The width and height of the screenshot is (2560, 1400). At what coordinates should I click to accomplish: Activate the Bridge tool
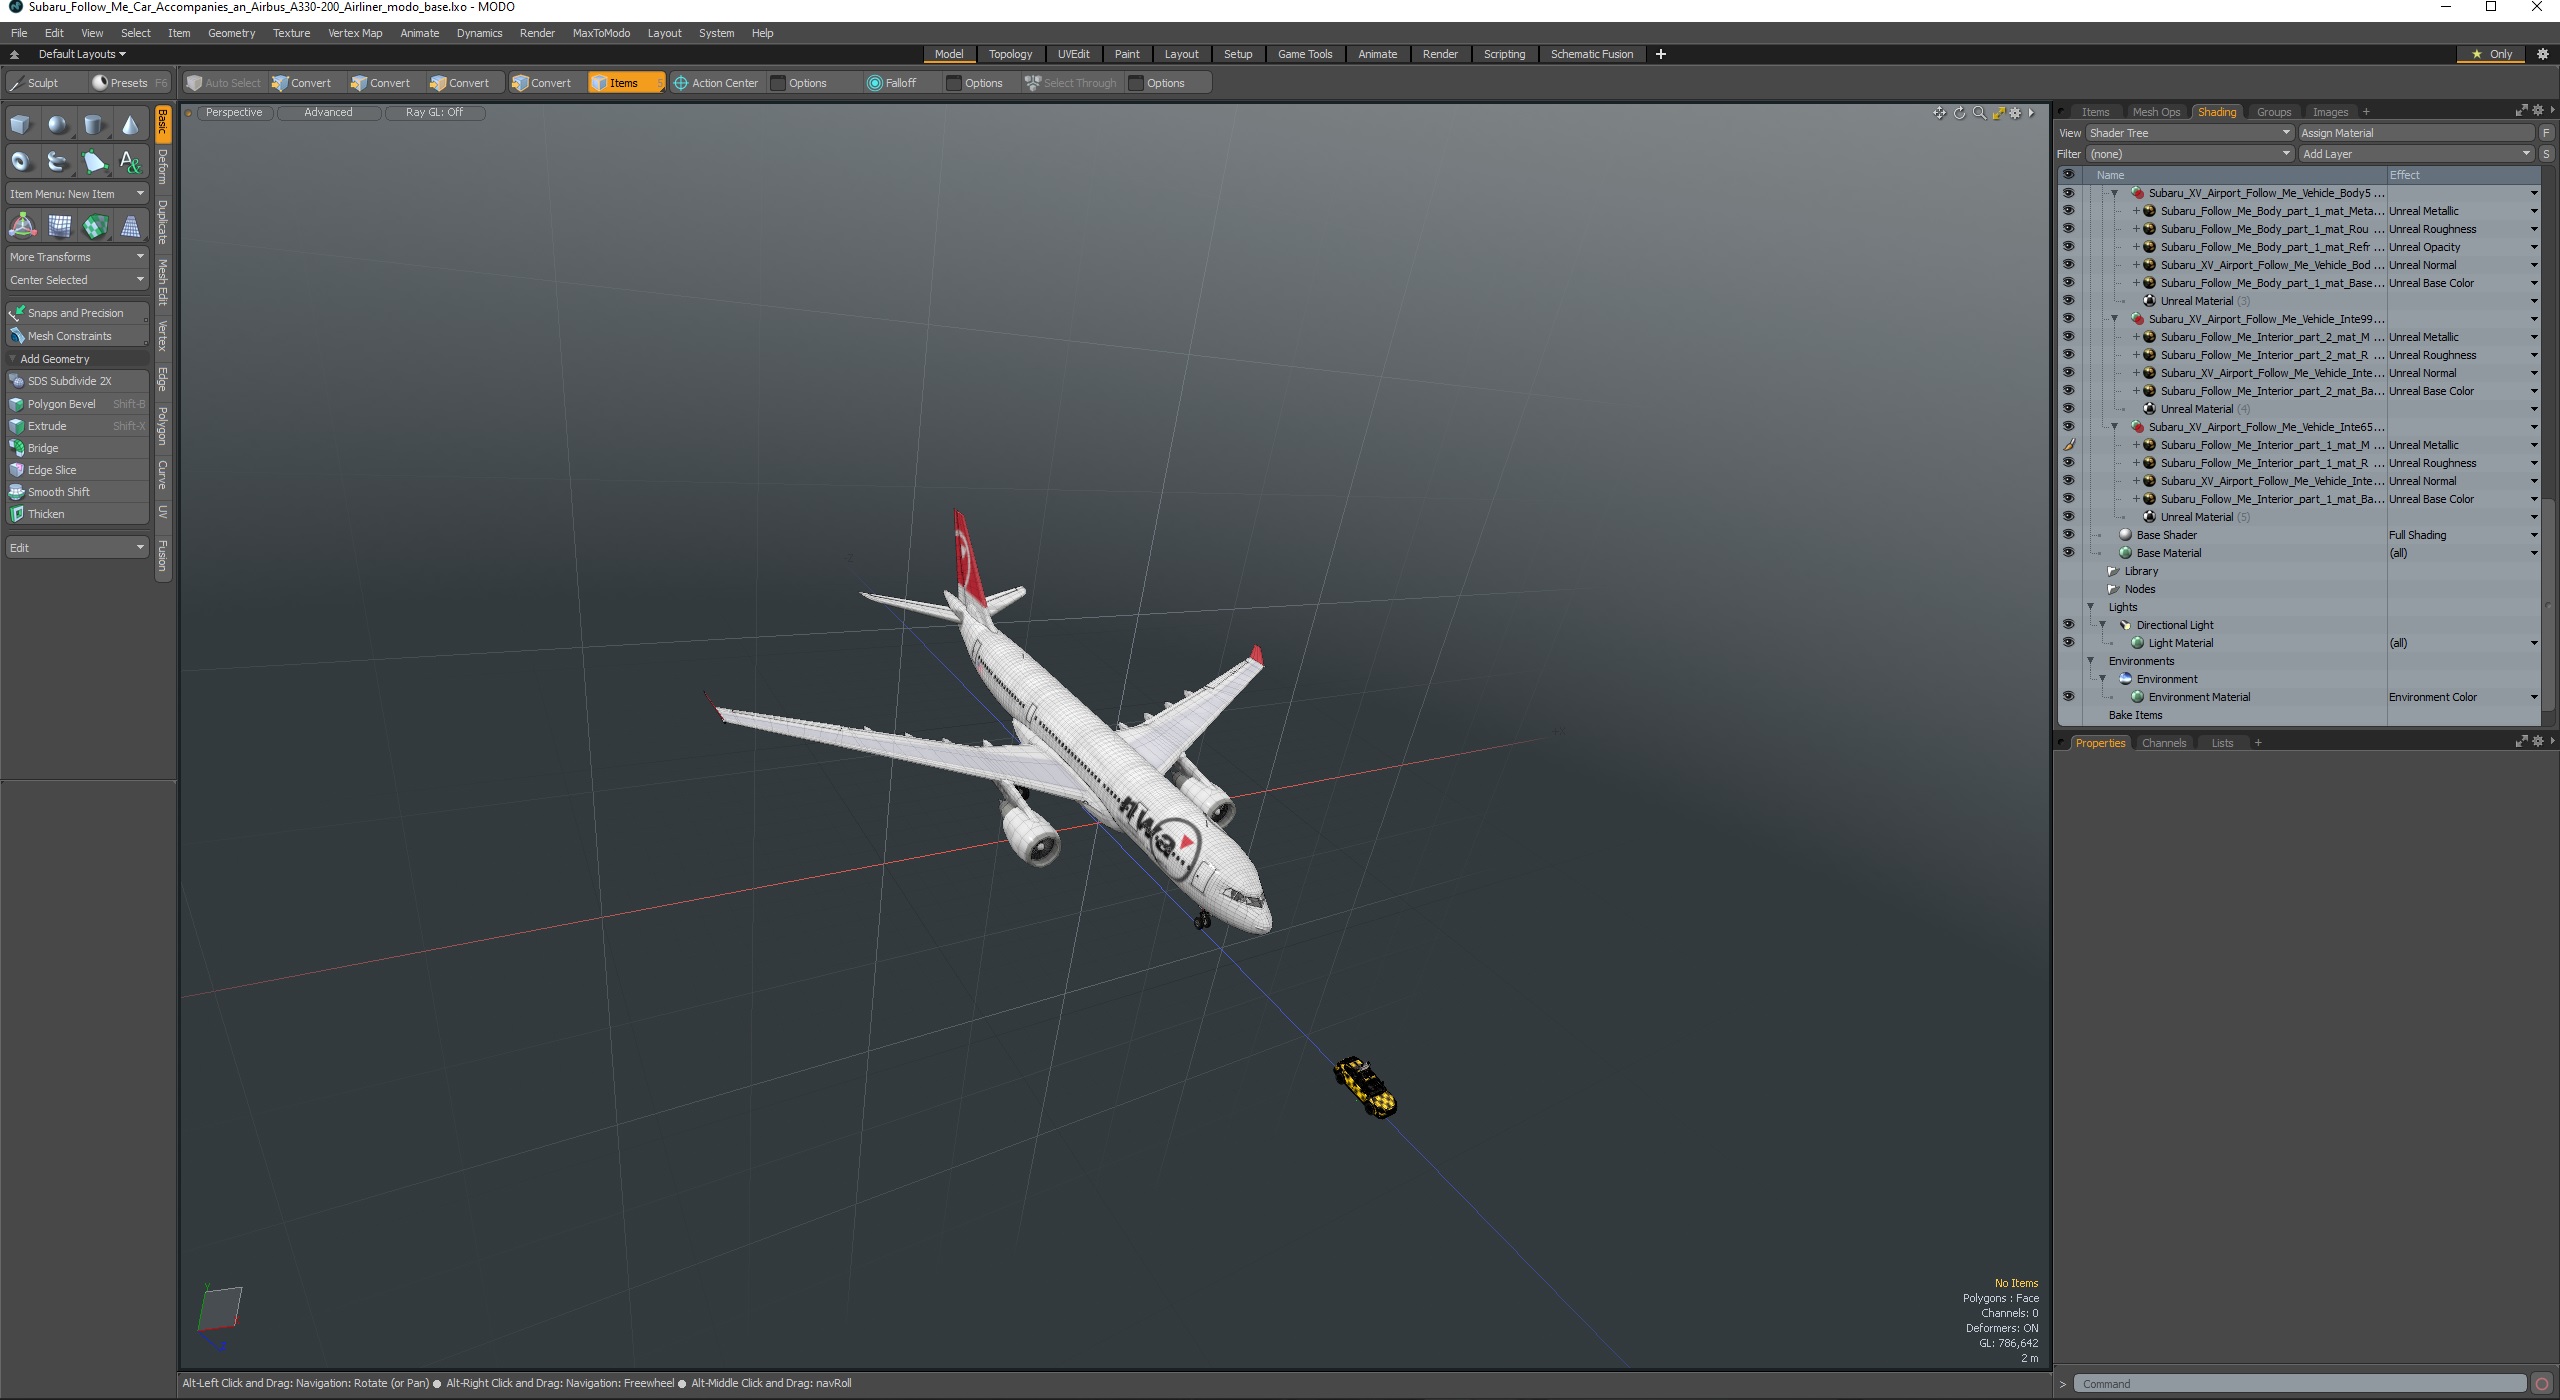pyautogui.click(x=78, y=448)
